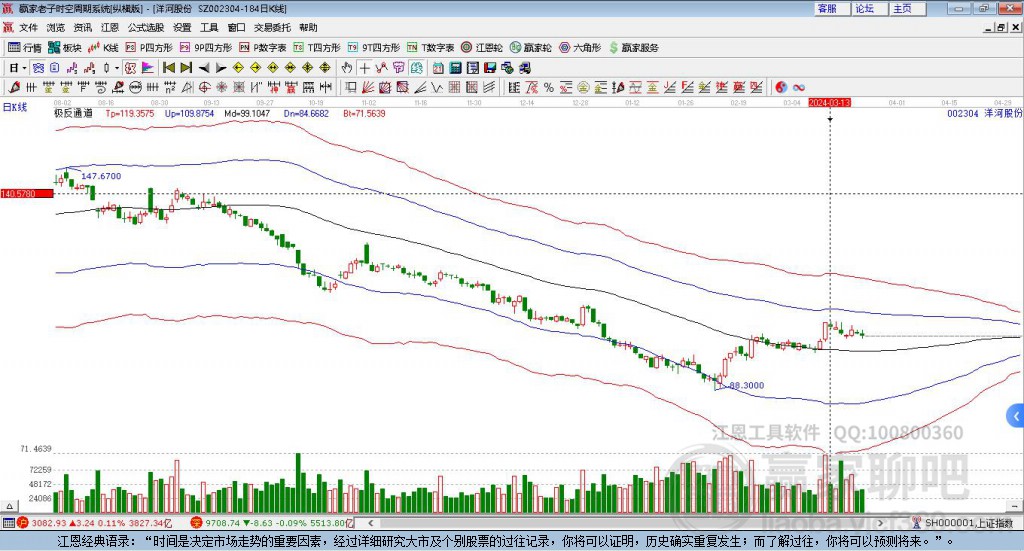This screenshot has height=551, width=1024.
Task: Click the floppy disk save icon
Action: pyautogui.click(x=490, y=68)
